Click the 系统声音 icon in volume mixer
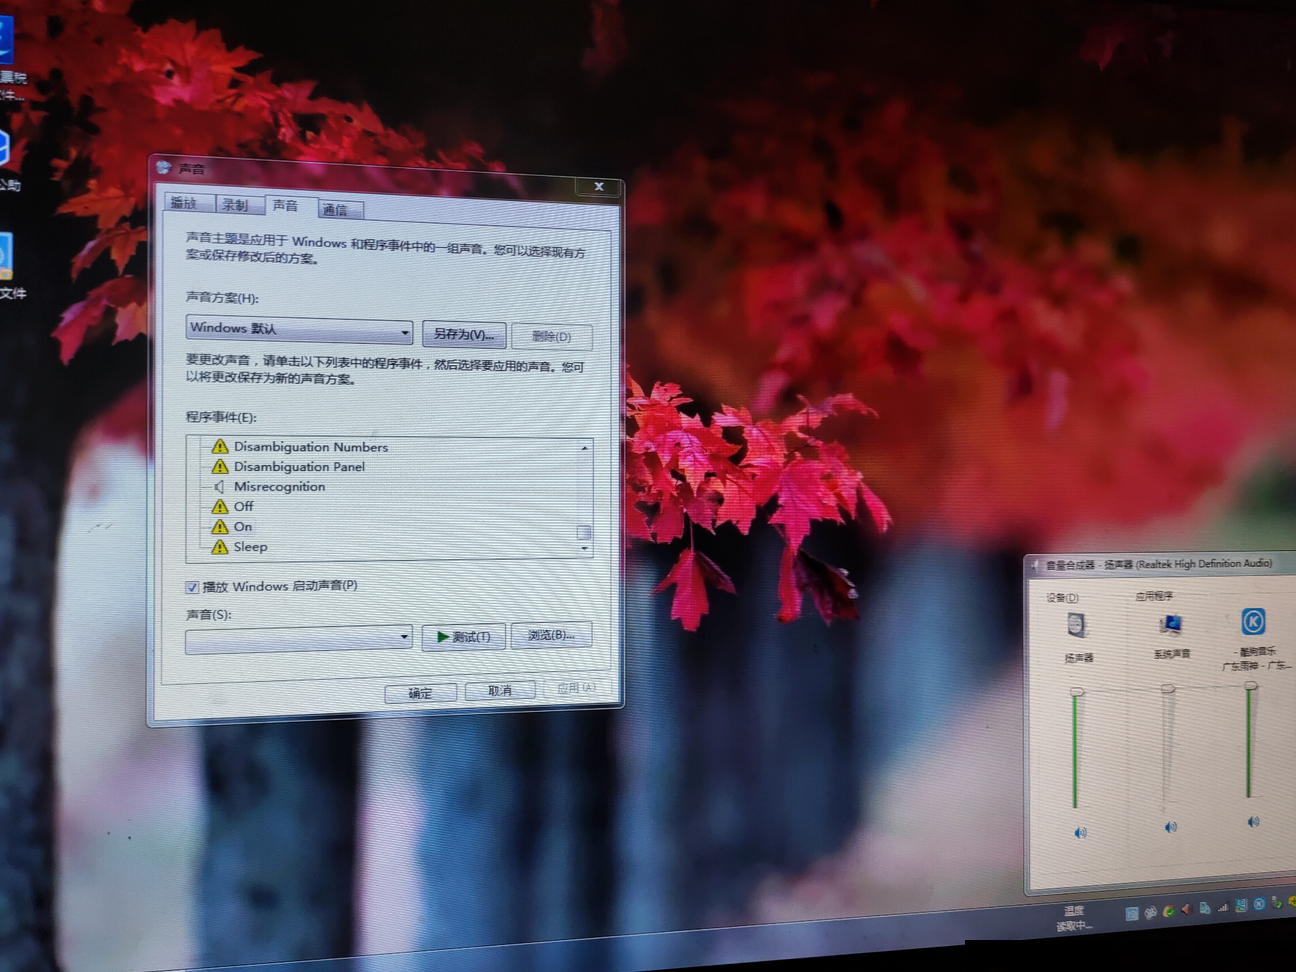The image size is (1296, 972). [1170, 624]
